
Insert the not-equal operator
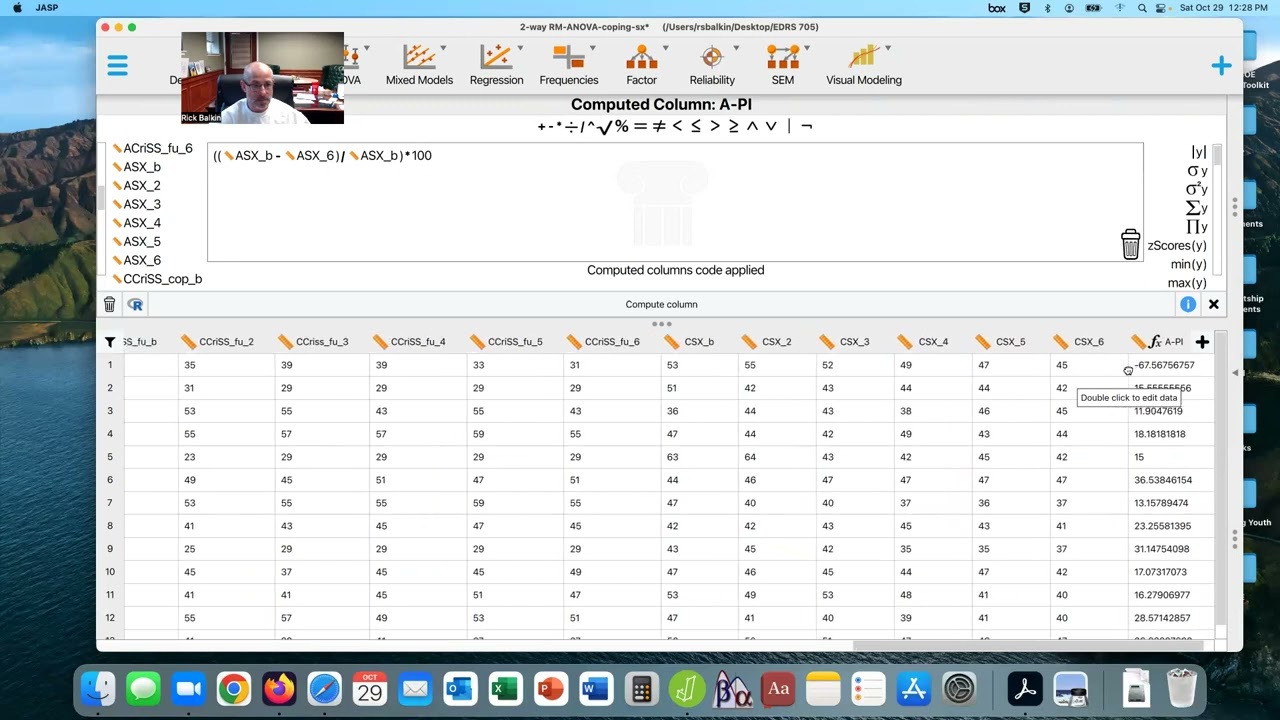tap(659, 126)
